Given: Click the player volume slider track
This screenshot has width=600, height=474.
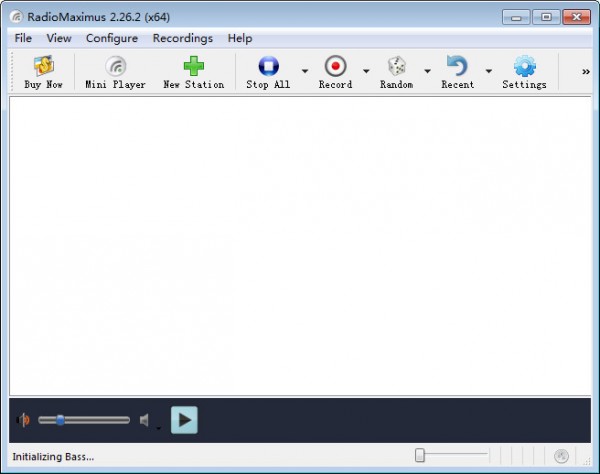Looking at the screenshot, I should pyautogui.click(x=84, y=420).
